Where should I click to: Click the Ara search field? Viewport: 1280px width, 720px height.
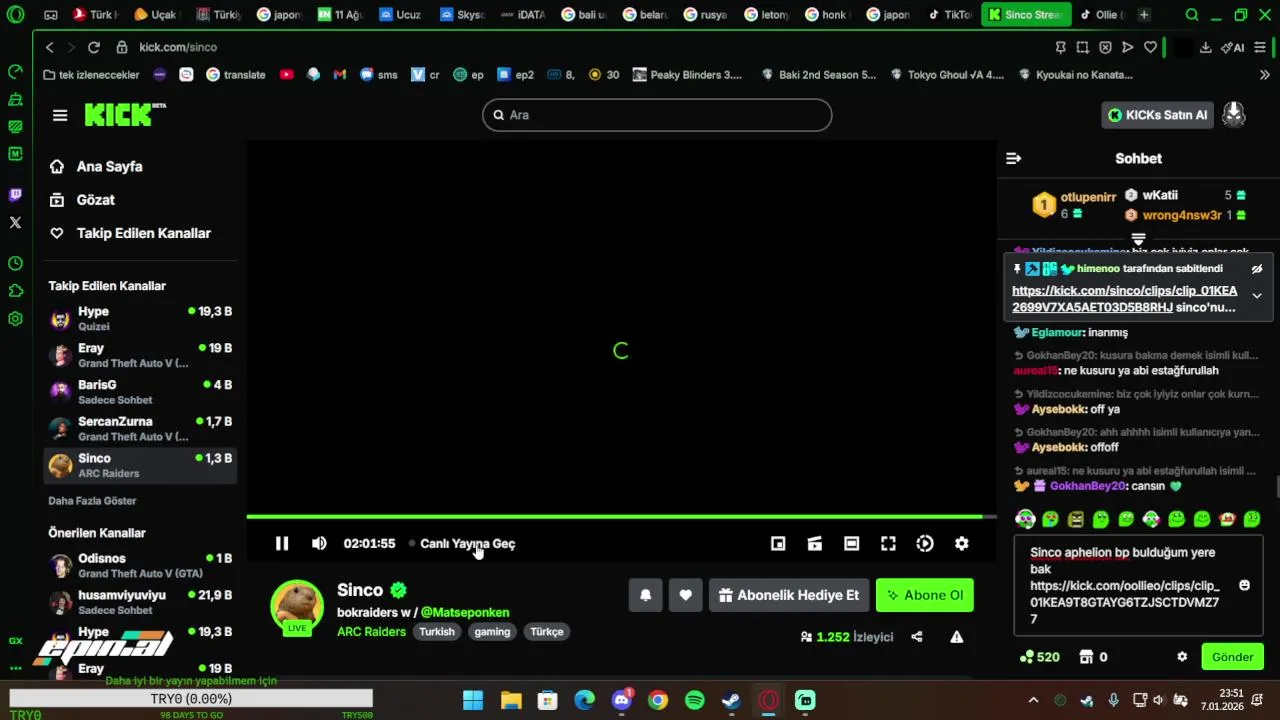click(657, 115)
